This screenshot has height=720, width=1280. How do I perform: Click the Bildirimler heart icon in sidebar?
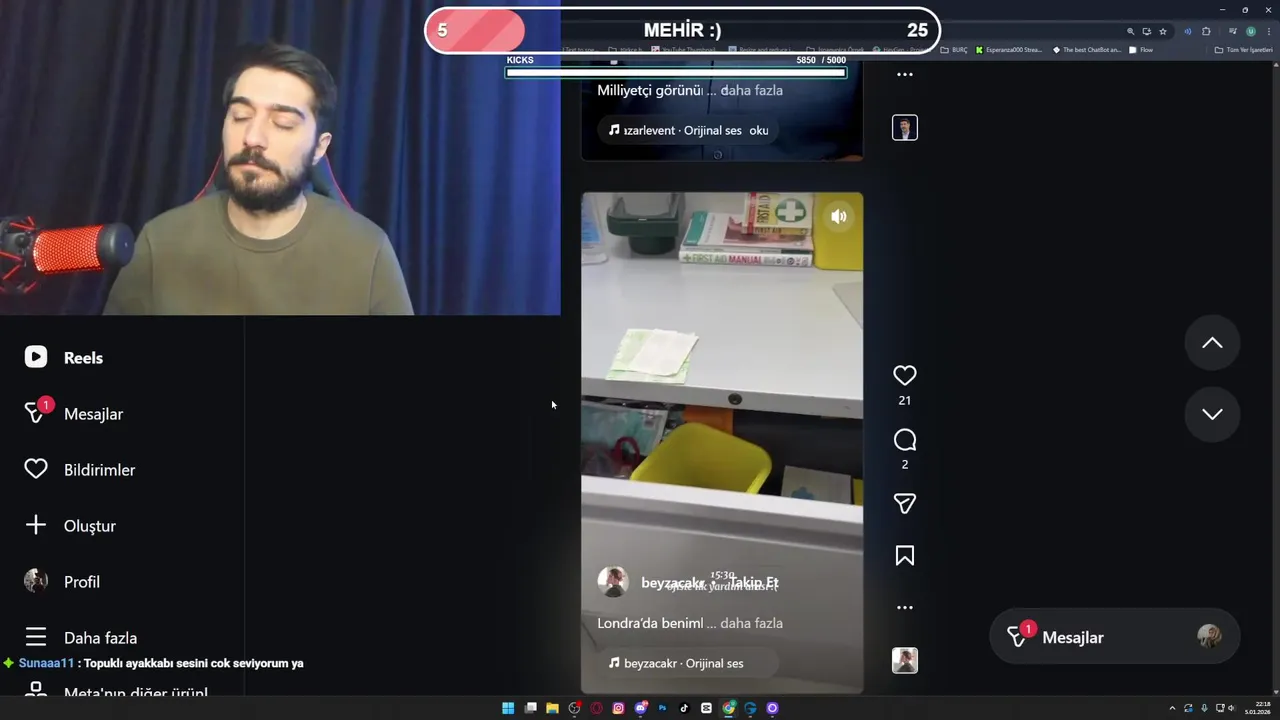36,469
